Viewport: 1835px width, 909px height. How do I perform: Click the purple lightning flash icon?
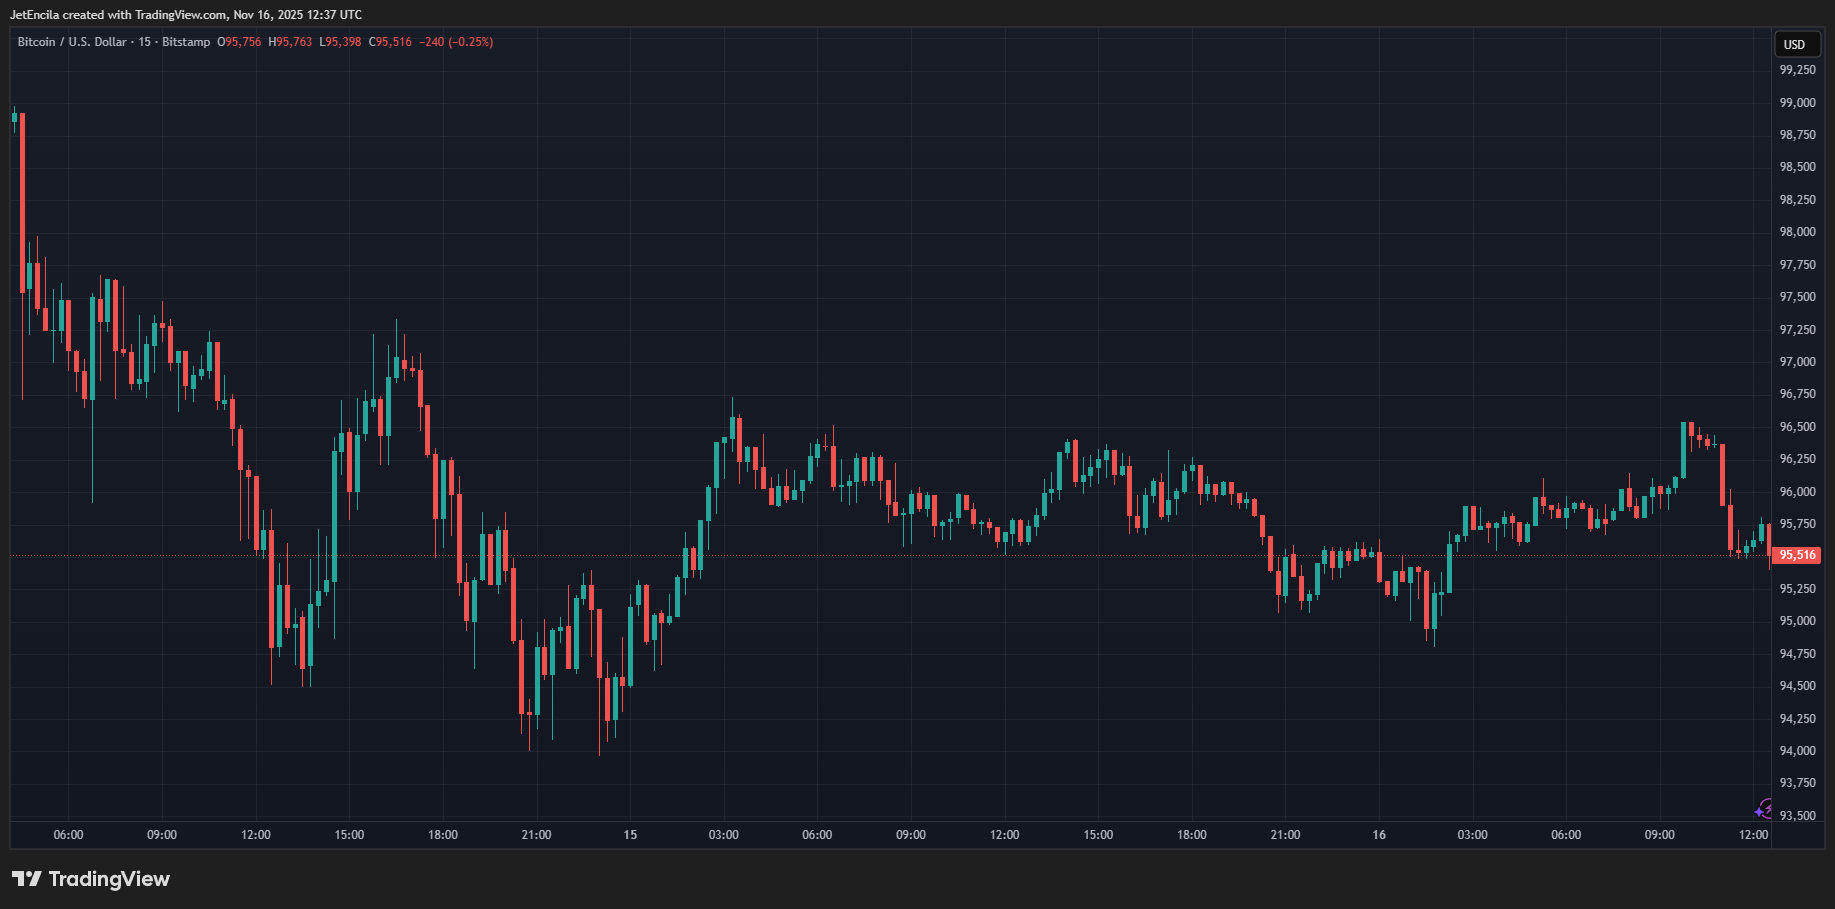pyautogui.click(x=1765, y=808)
